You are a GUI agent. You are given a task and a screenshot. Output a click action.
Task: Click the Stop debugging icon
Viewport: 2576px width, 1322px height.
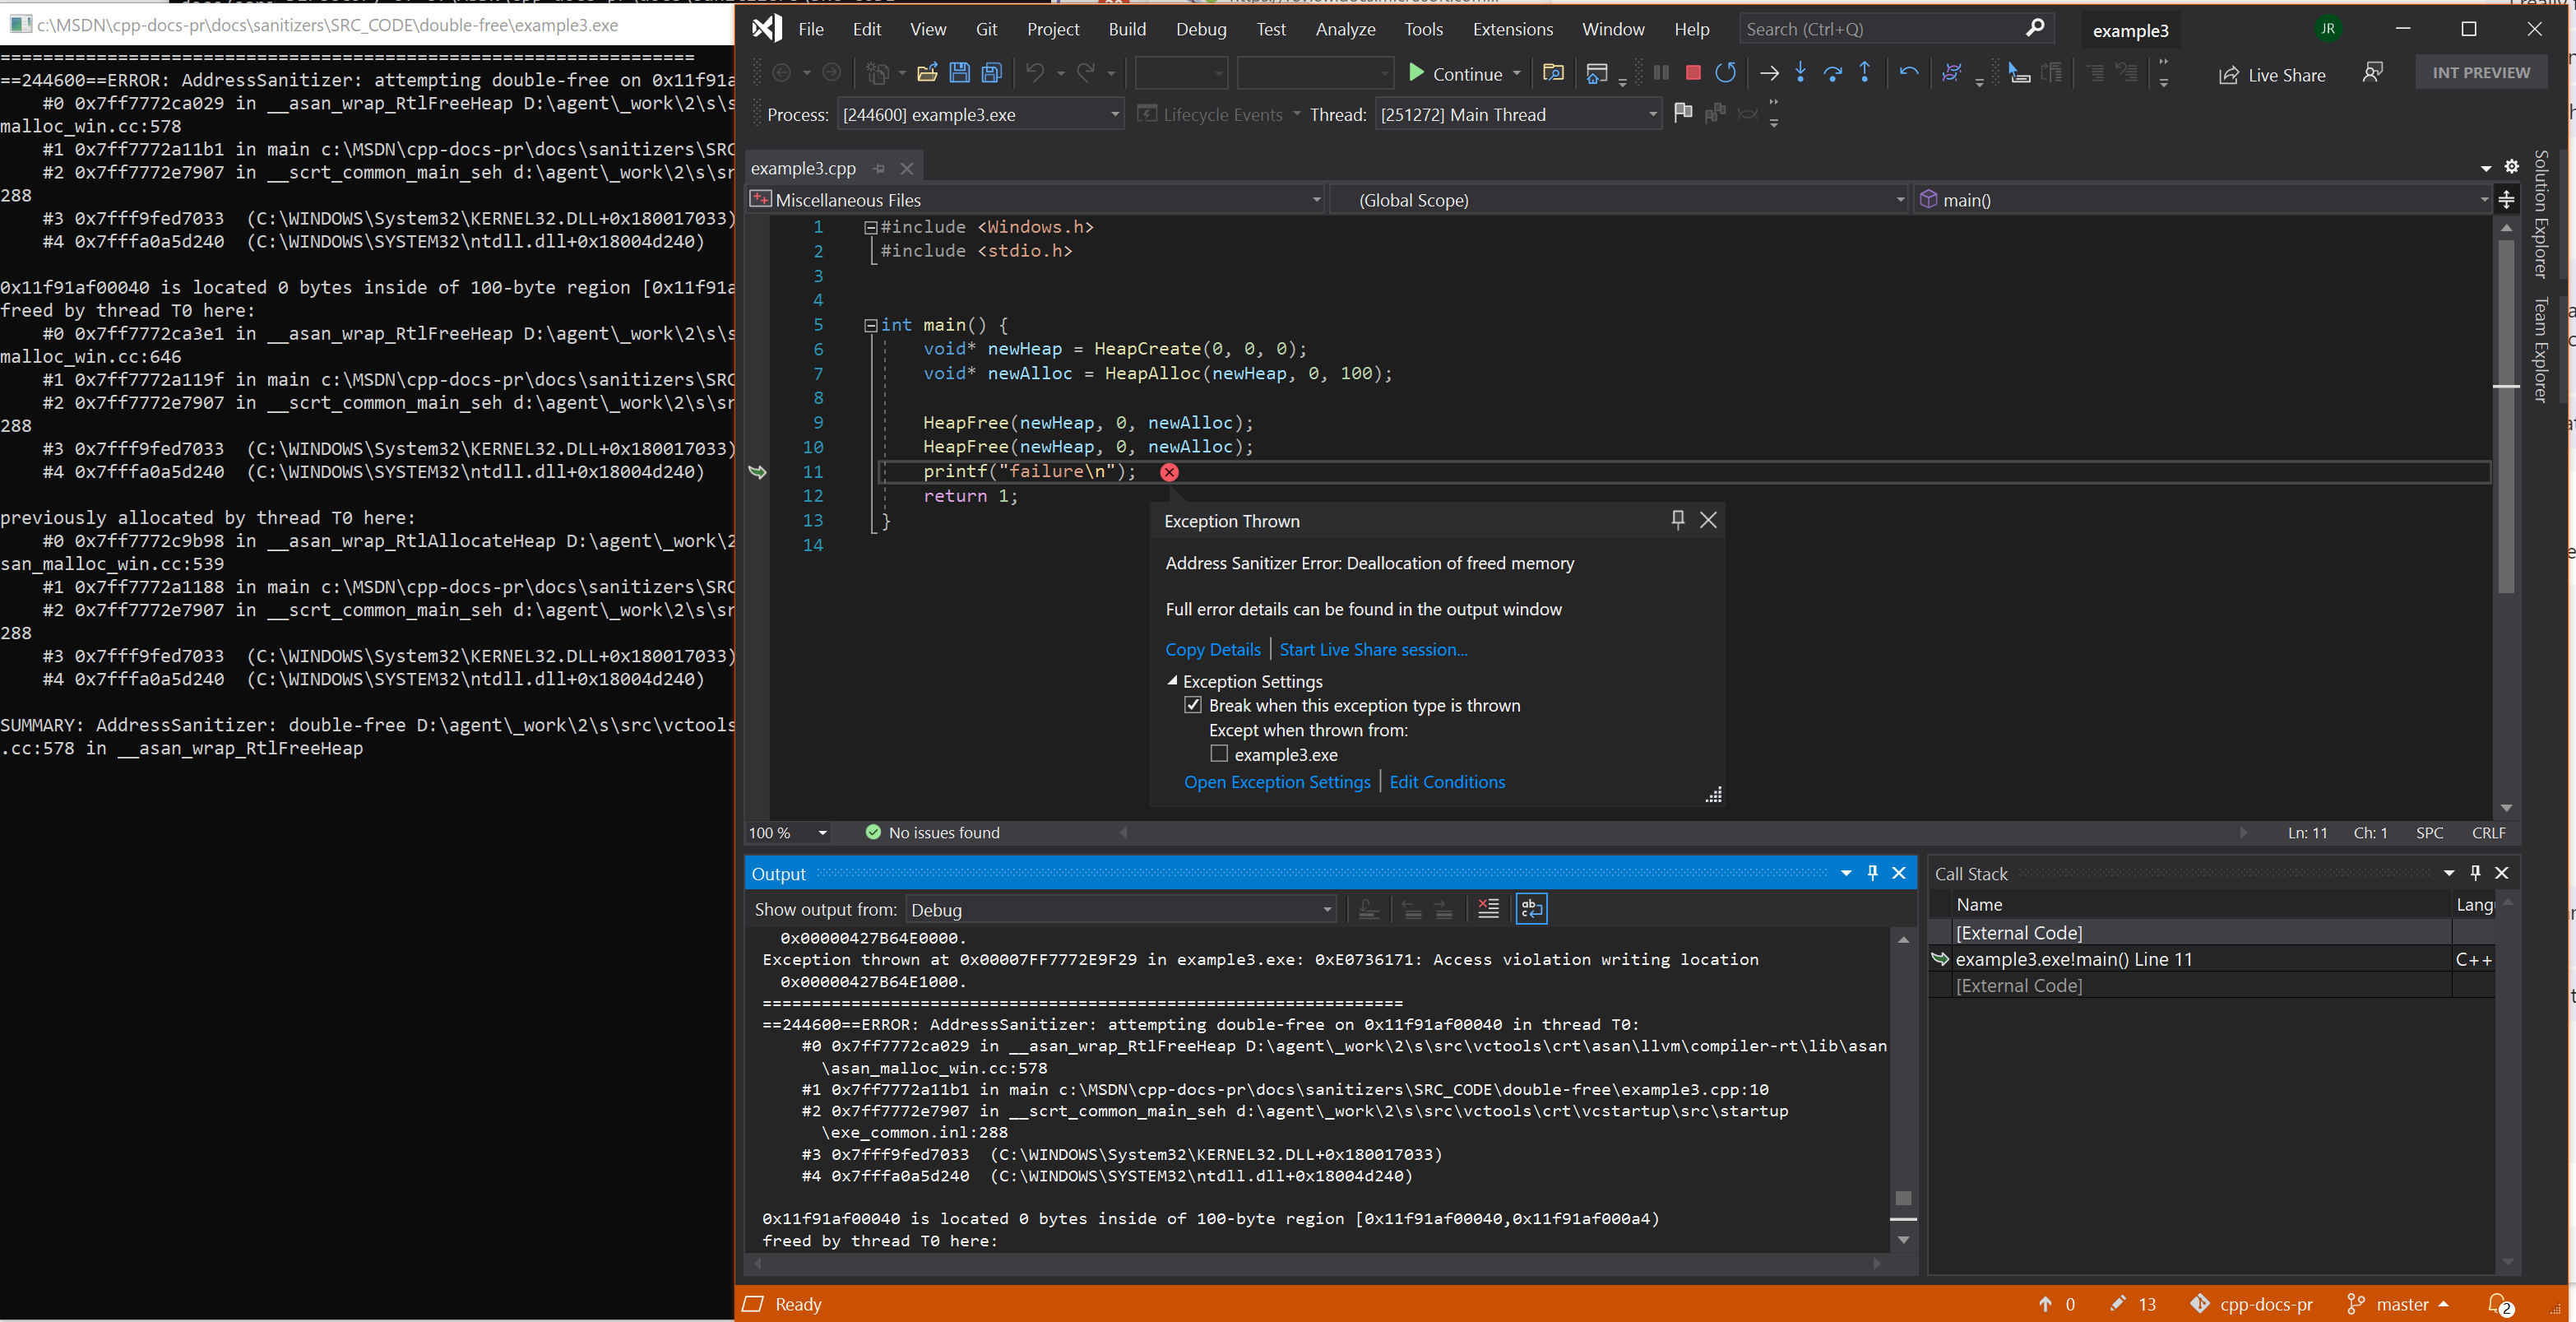[1691, 74]
